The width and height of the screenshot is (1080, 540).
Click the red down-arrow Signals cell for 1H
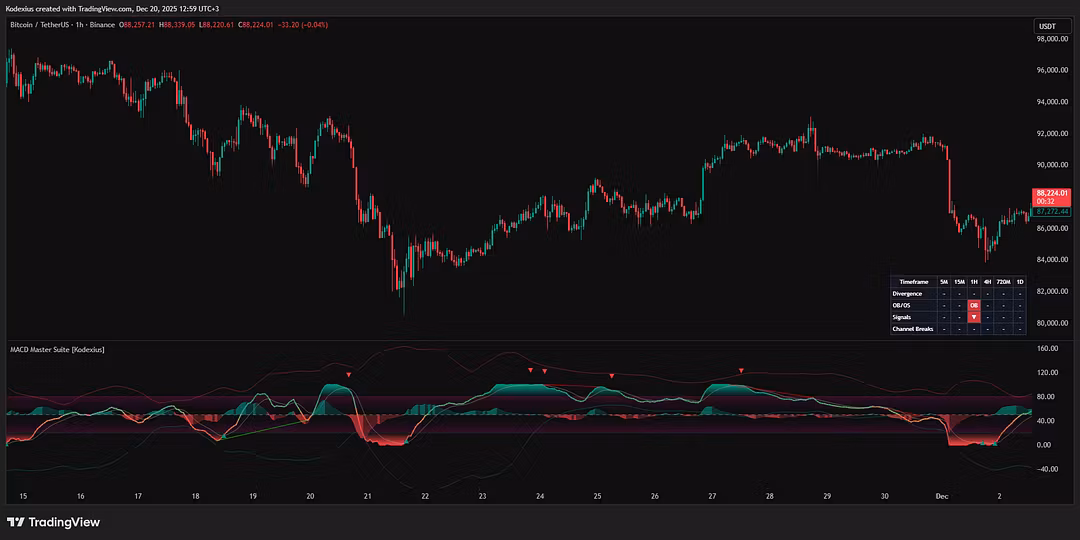(973, 317)
